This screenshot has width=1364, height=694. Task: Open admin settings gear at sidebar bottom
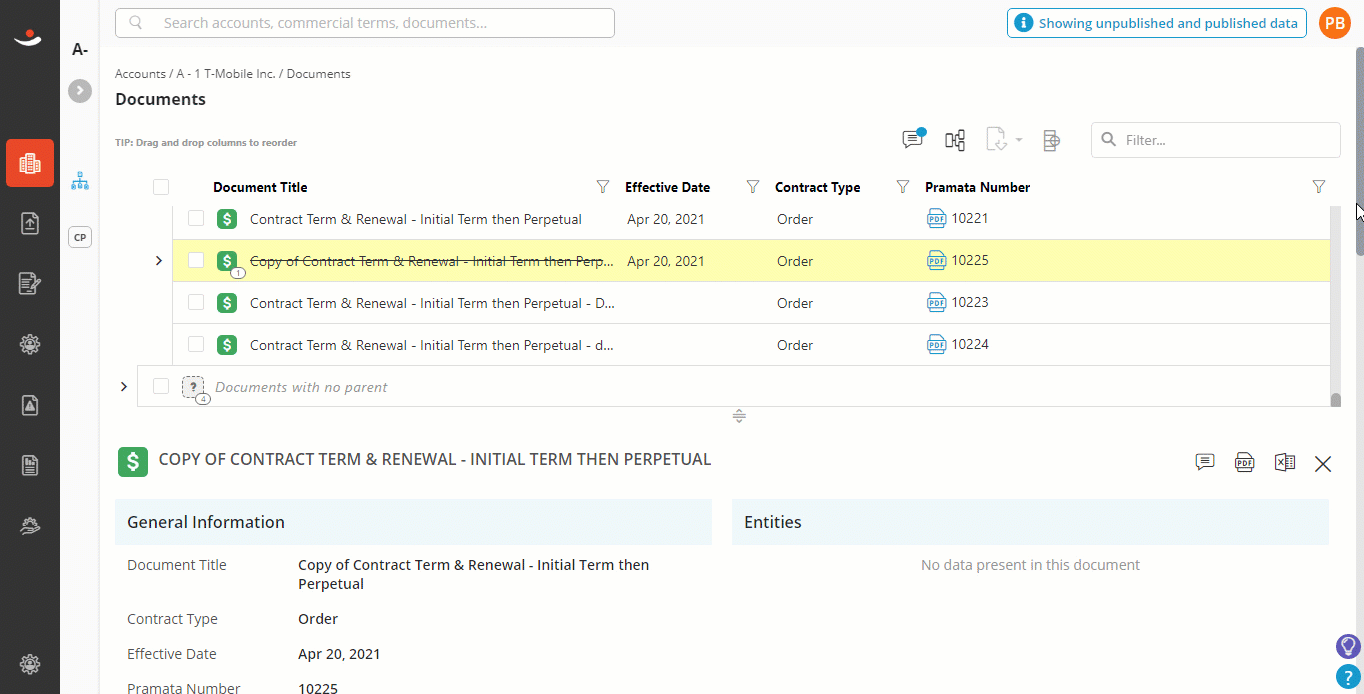(30, 664)
